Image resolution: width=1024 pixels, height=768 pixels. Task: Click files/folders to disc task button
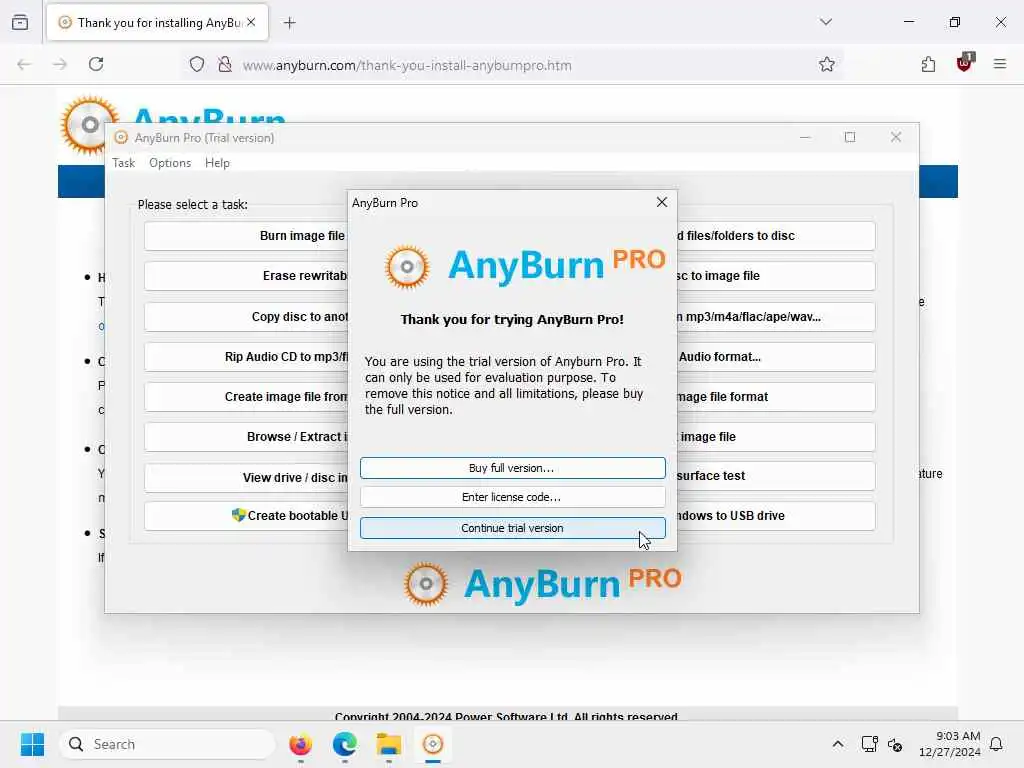tap(776, 236)
